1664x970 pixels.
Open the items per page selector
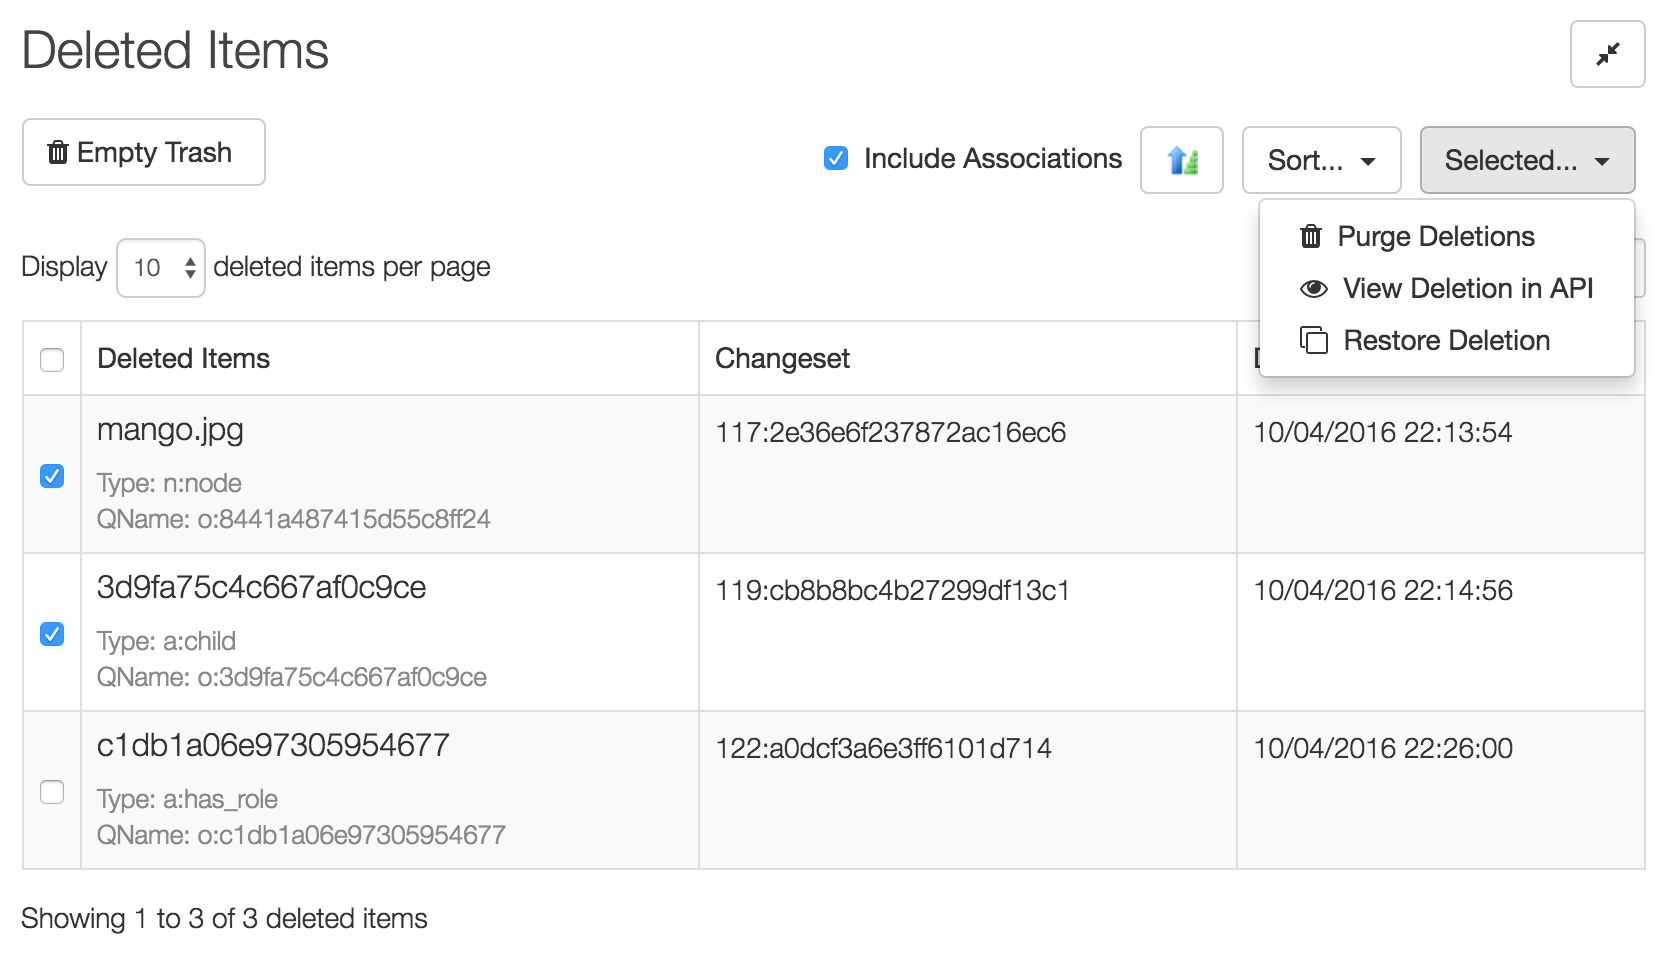click(x=161, y=268)
